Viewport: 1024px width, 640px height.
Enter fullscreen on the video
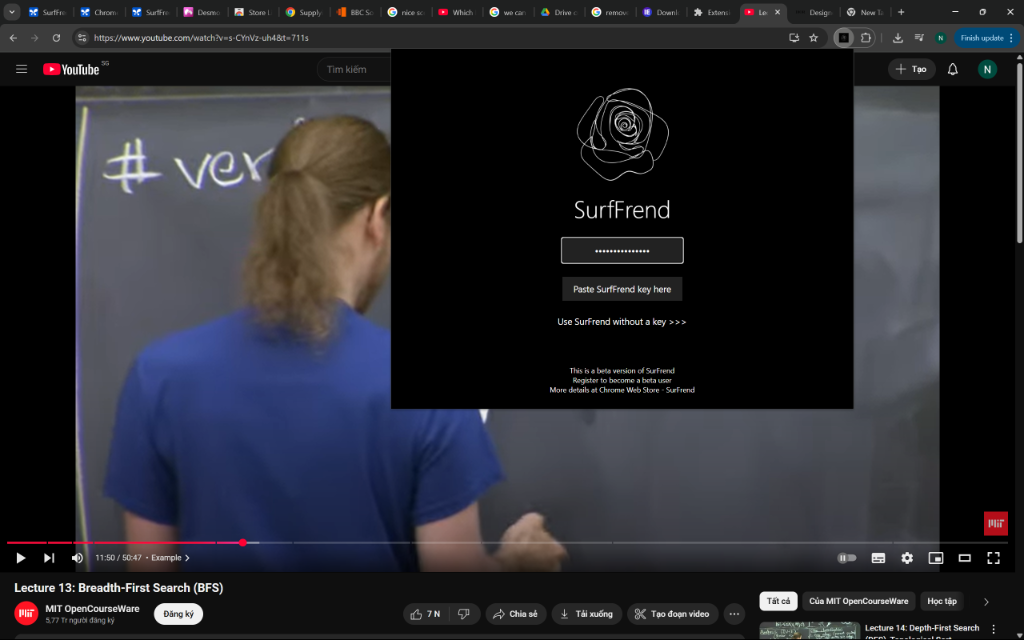coord(993,558)
